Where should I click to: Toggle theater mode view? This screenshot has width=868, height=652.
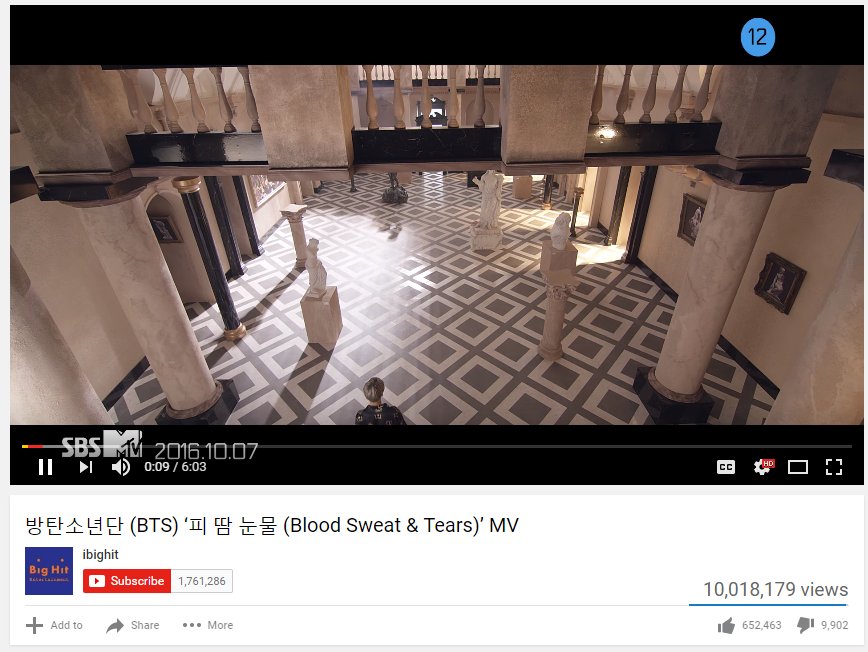click(x=798, y=467)
